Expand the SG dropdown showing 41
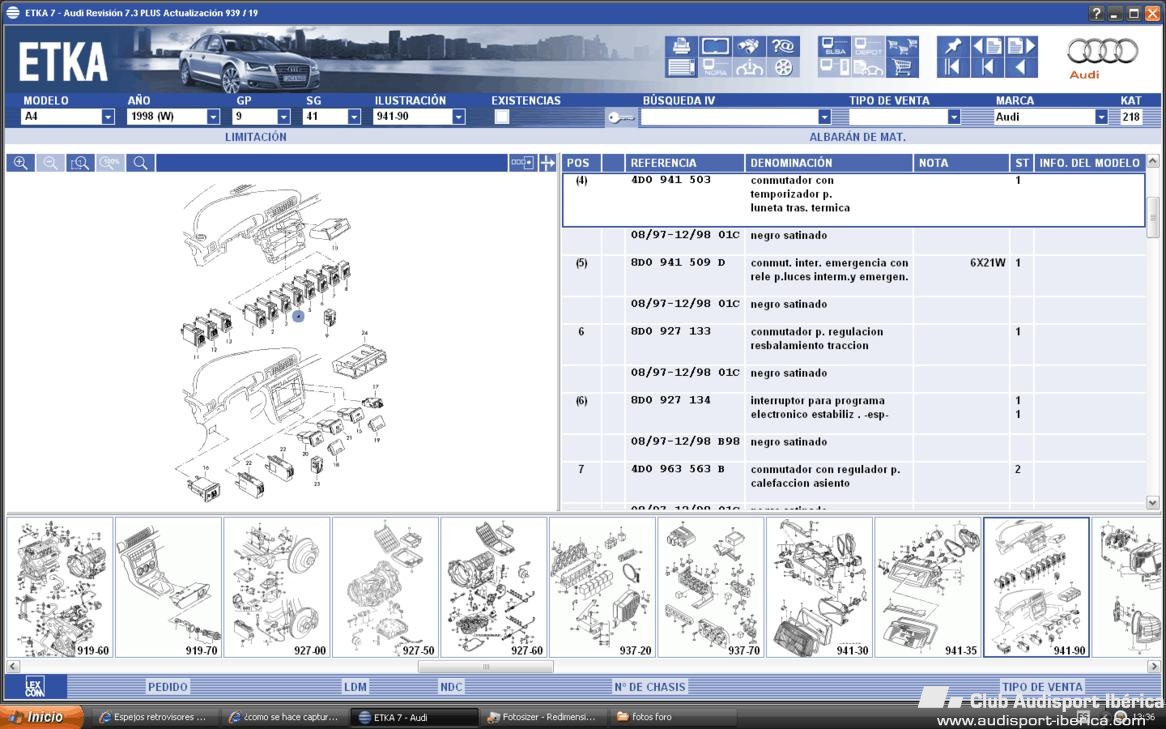 pos(355,117)
